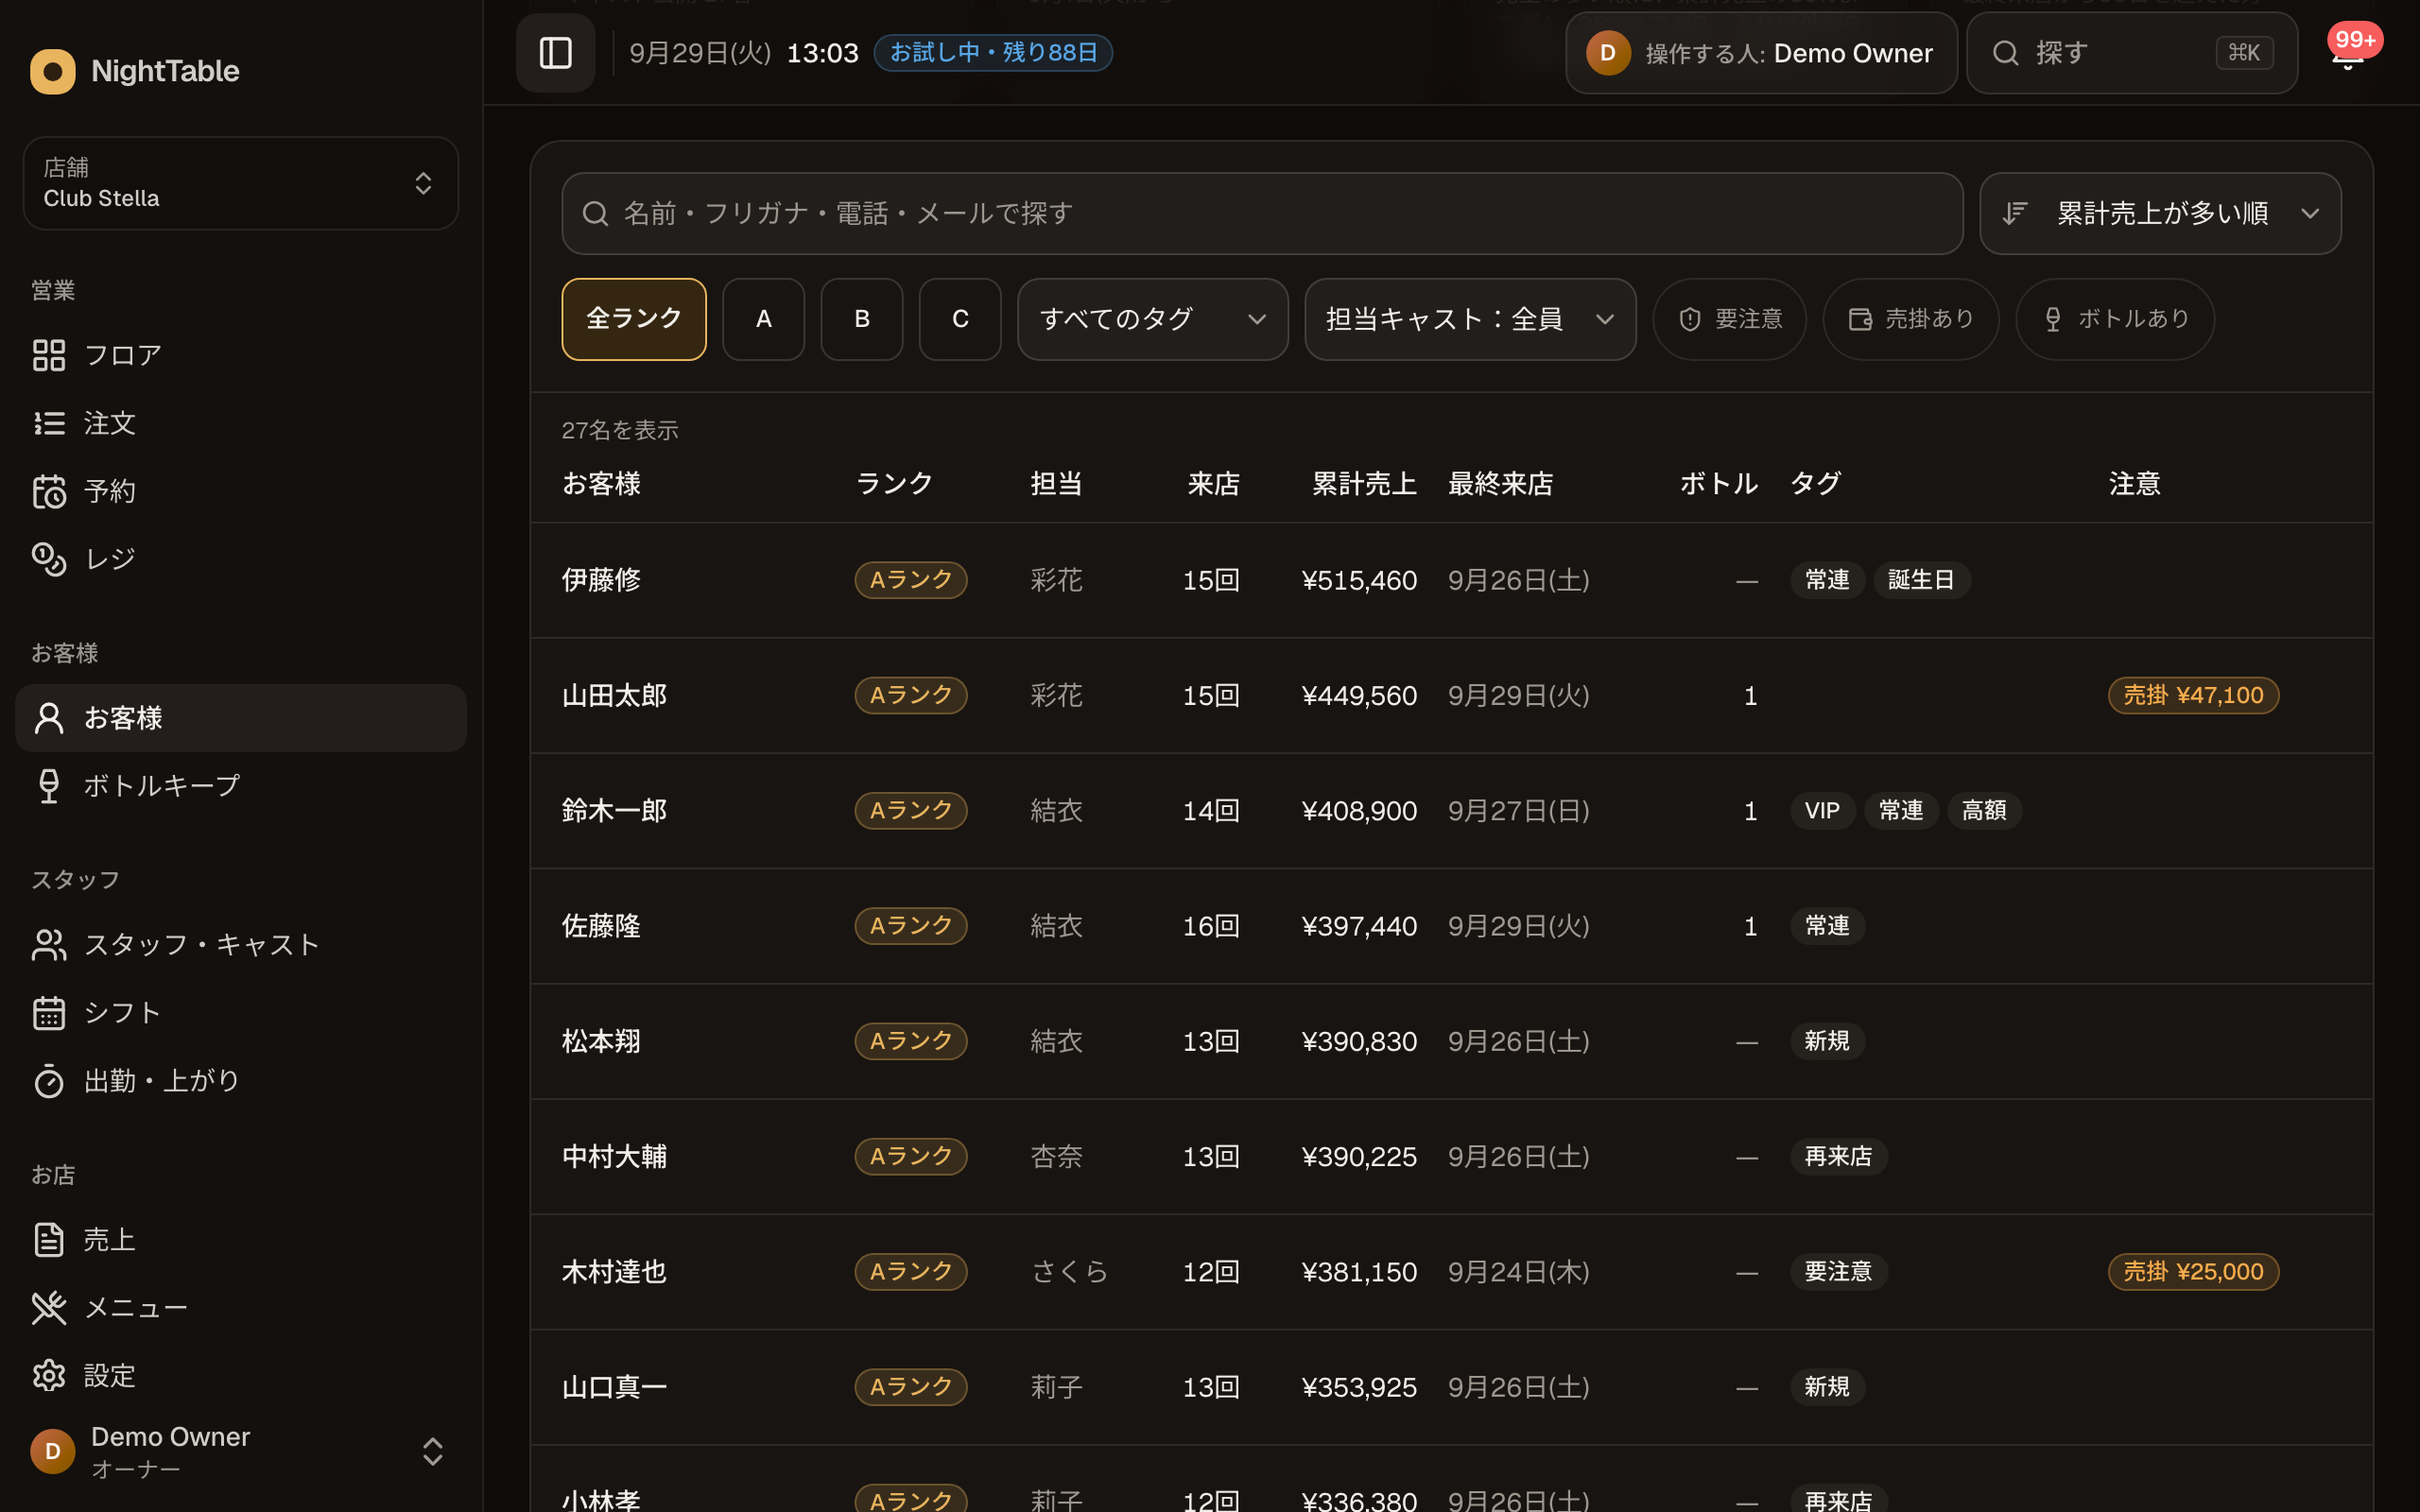Toggle the ボトルあり filter chip
2420x1512 pixels.
pyautogui.click(x=2115, y=319)
